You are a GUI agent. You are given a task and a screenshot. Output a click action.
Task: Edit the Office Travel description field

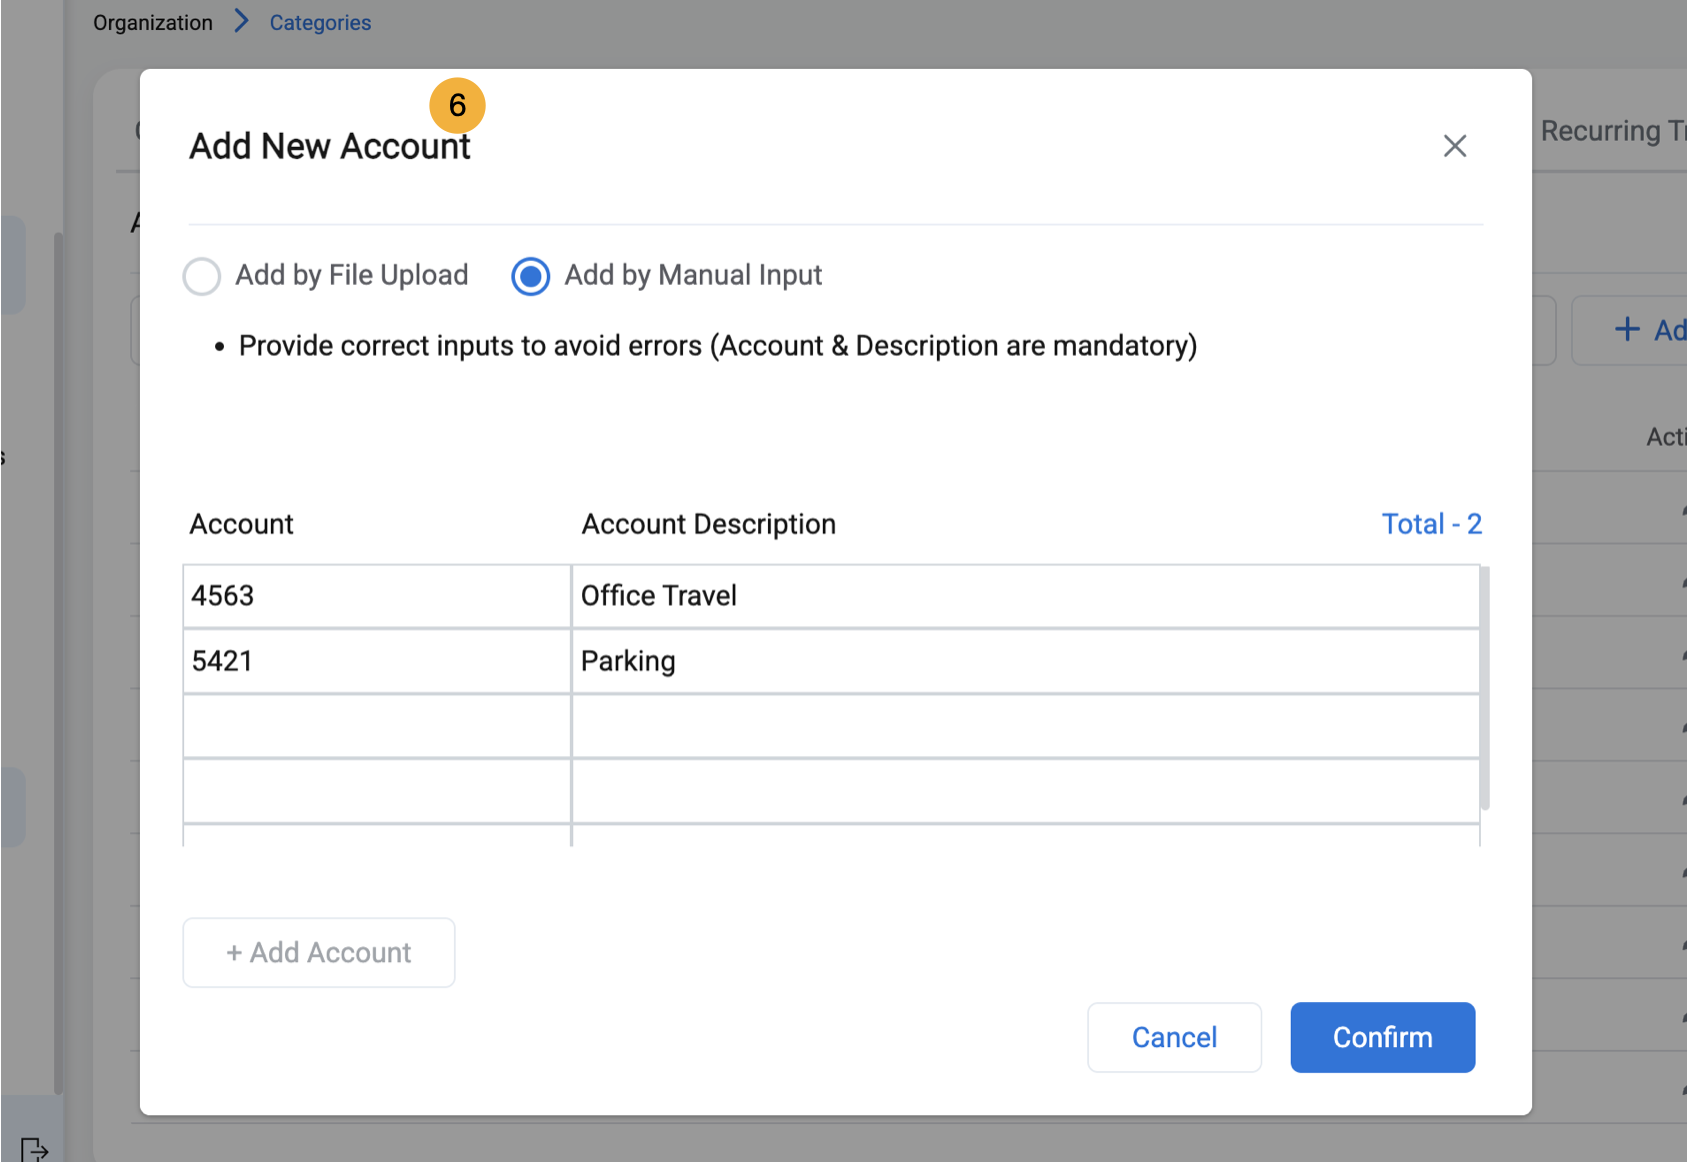(1024, 596)
